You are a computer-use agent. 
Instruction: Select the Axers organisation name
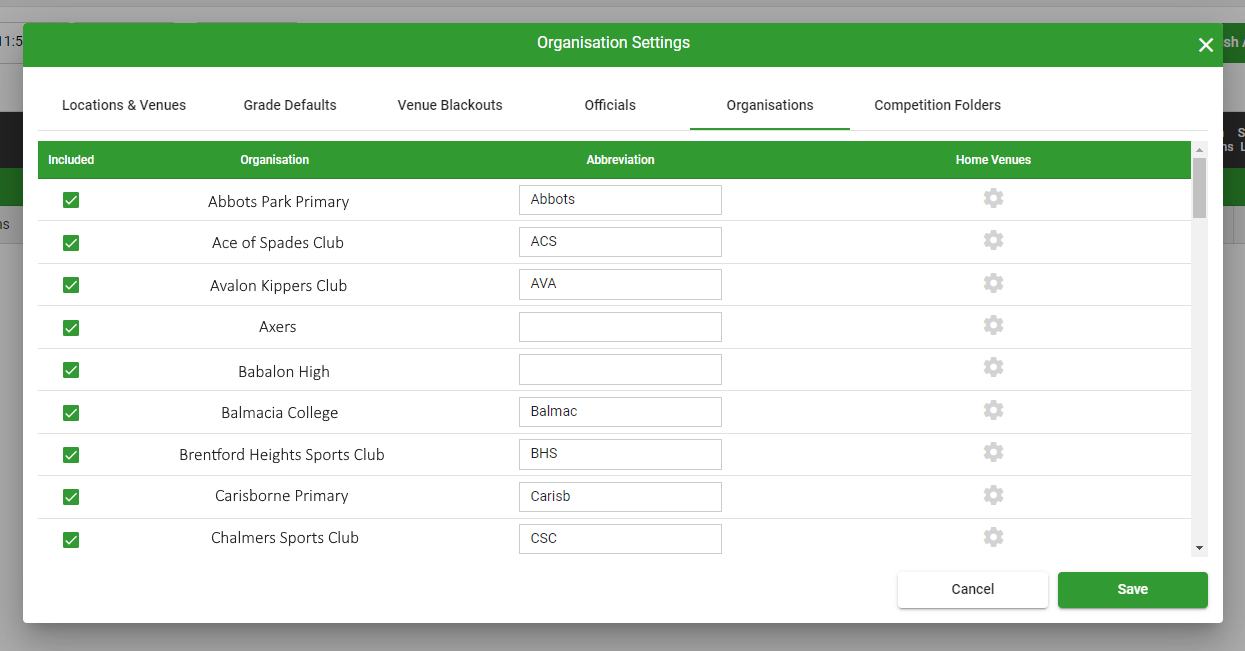point(278,327)
